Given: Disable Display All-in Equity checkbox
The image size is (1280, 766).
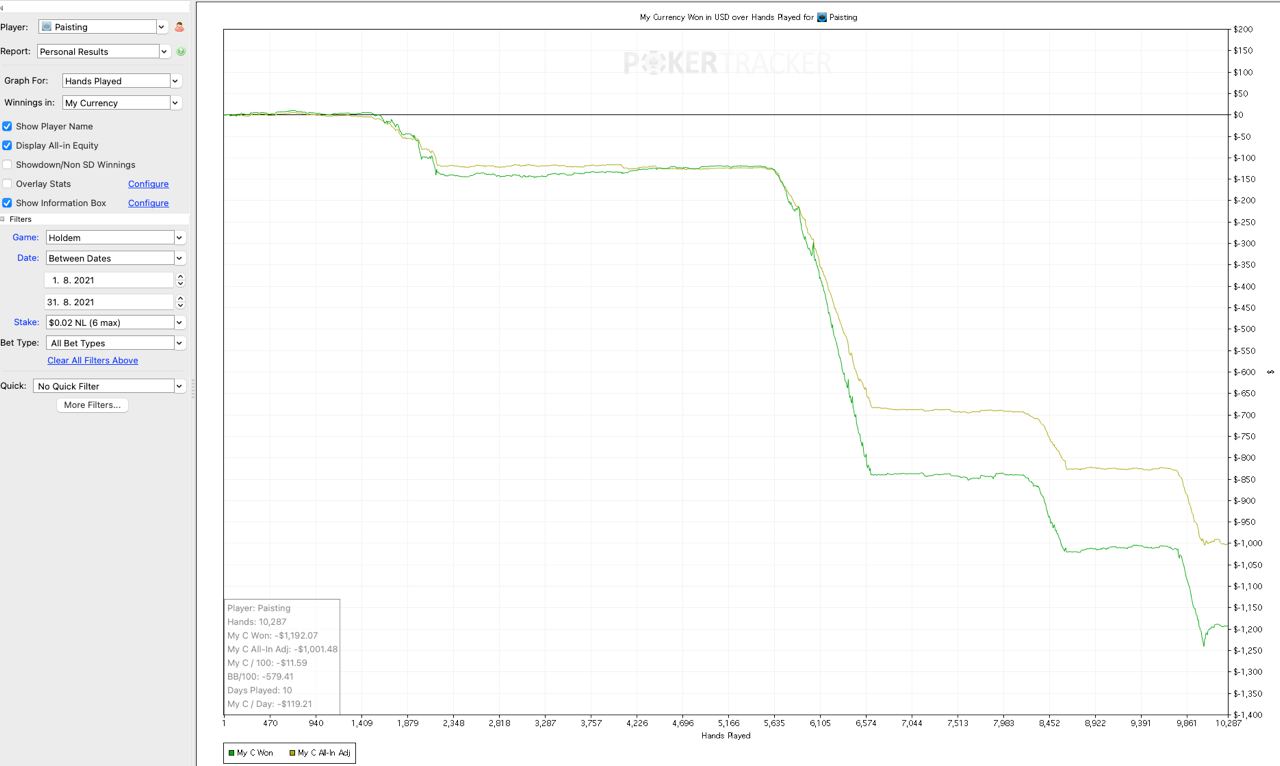Looking at the screenshot, I should click(x=7, y=145).
